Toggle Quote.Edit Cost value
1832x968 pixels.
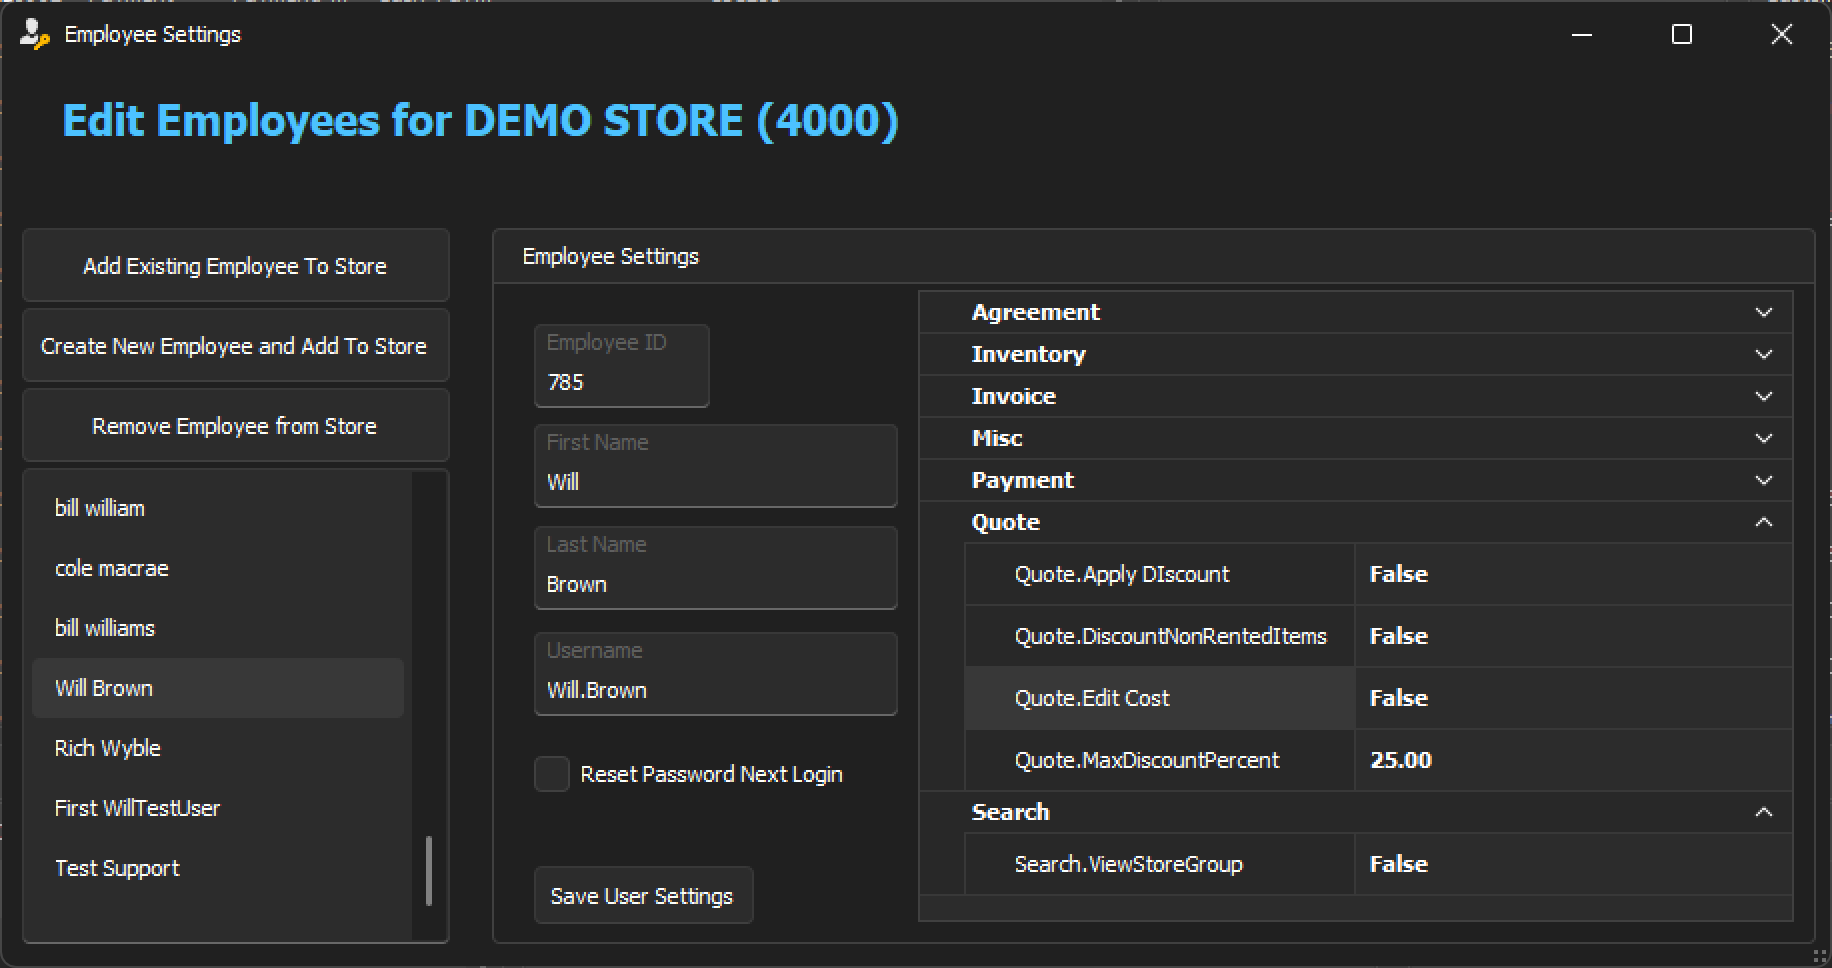1398,698
